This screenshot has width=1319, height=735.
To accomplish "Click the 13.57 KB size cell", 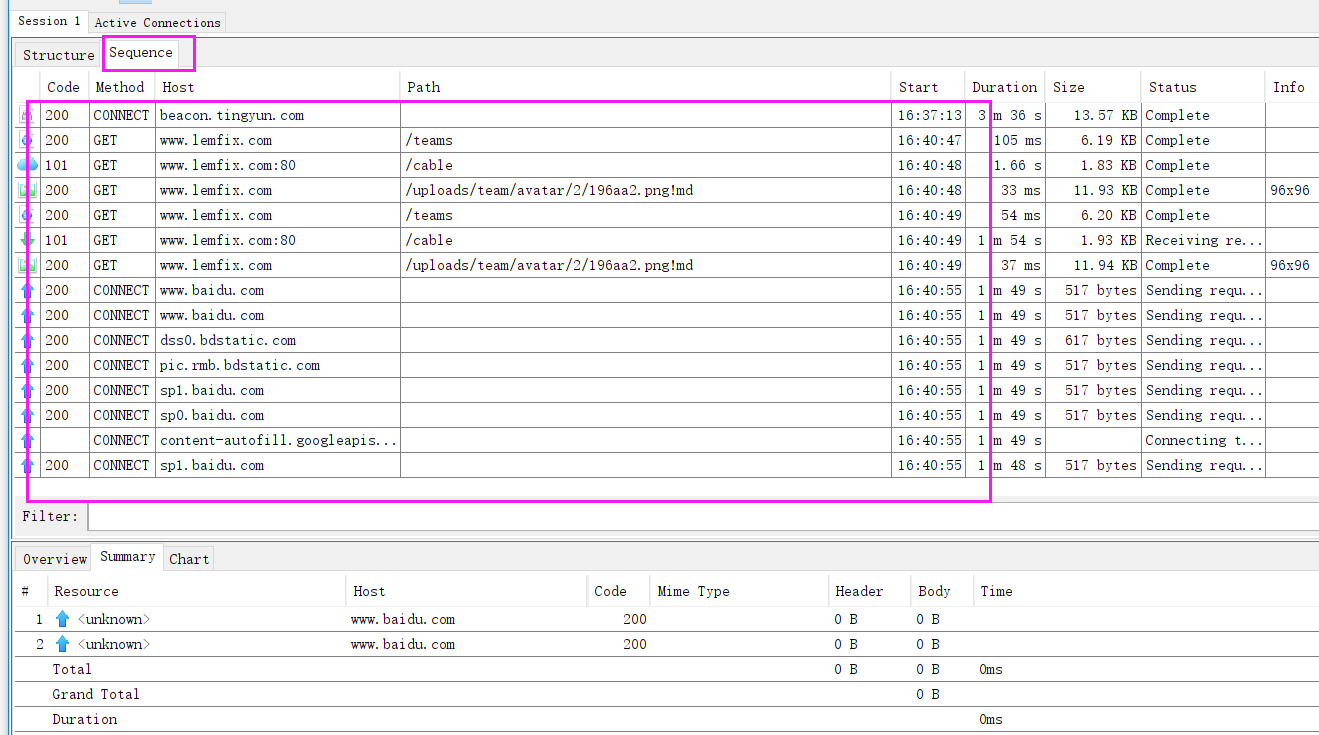I will click(x=1093, y=115).
